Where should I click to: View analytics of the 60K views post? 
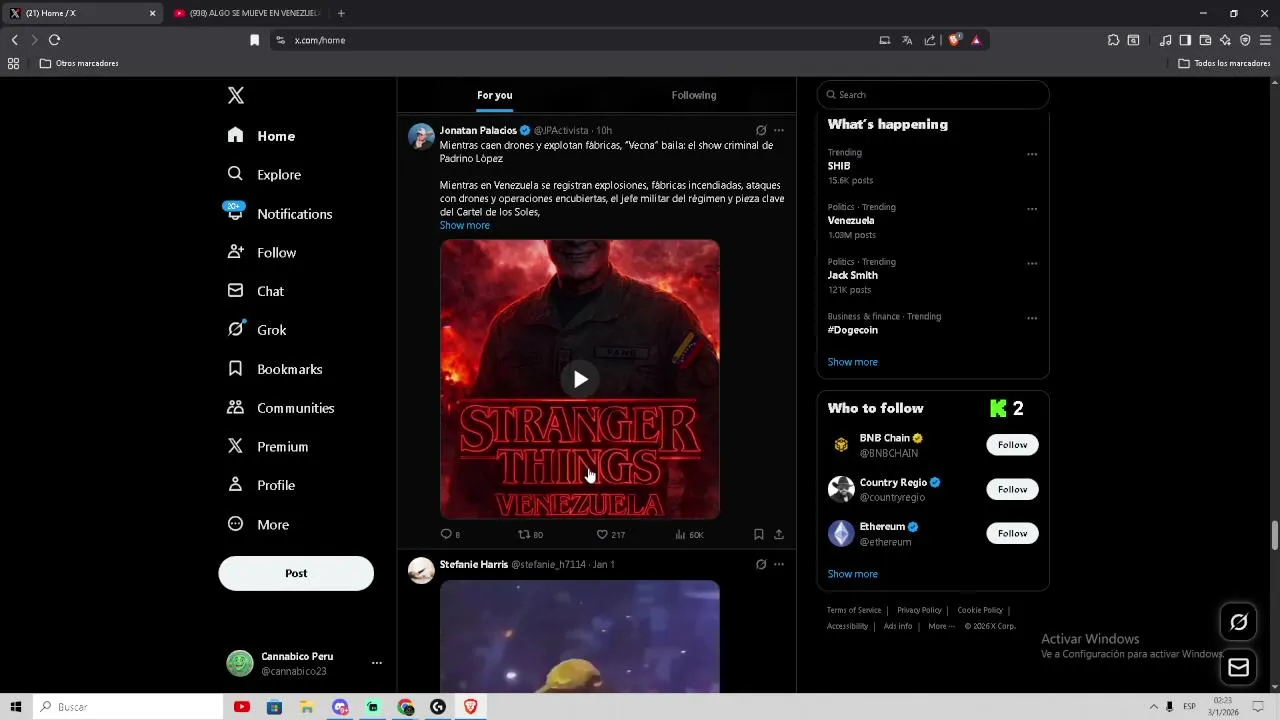[x=689, y=534]
